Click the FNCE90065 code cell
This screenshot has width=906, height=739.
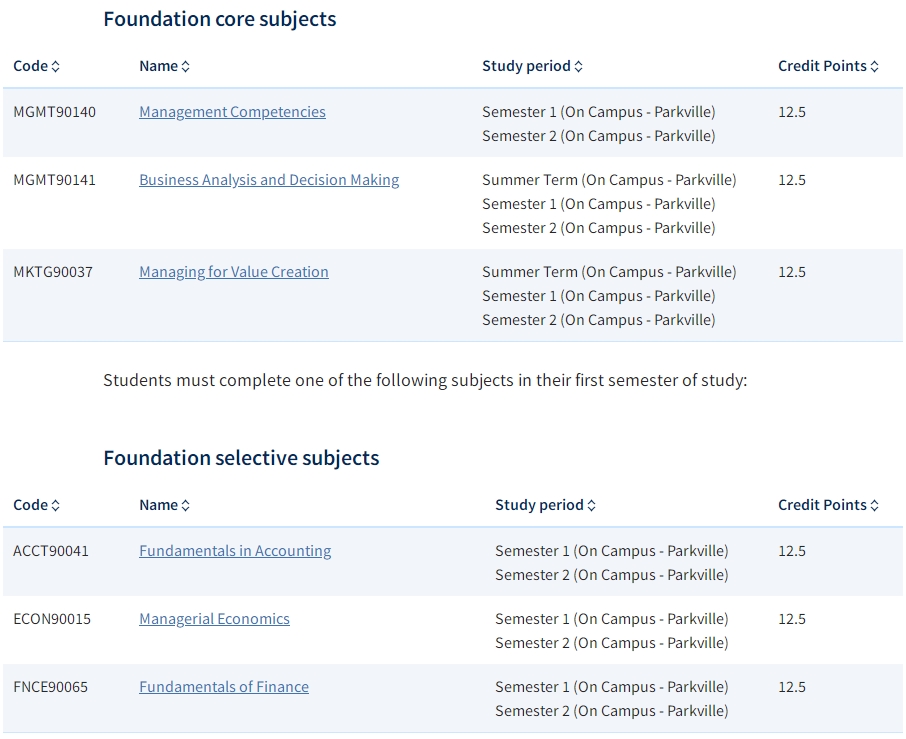point(51,687)
